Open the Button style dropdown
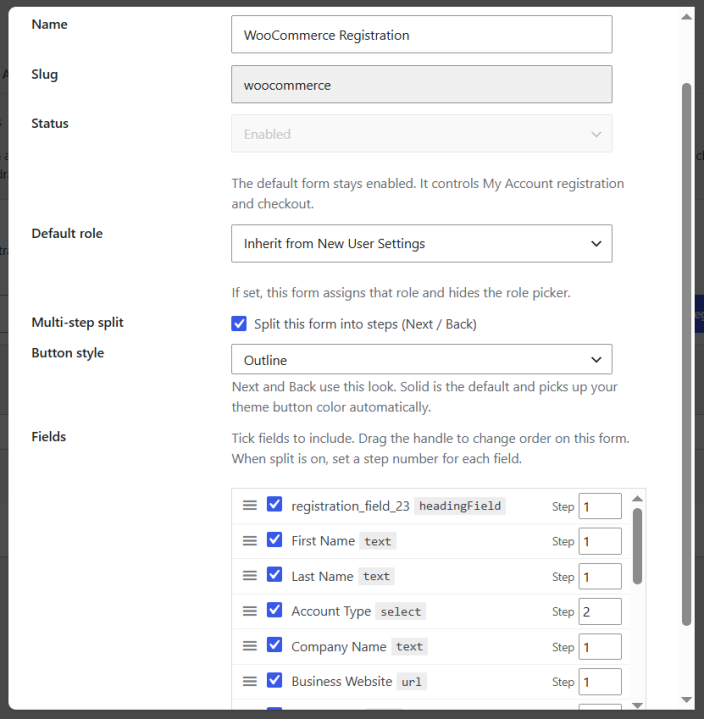Viewport: 704px width, 719px height. tap(421, 360)
